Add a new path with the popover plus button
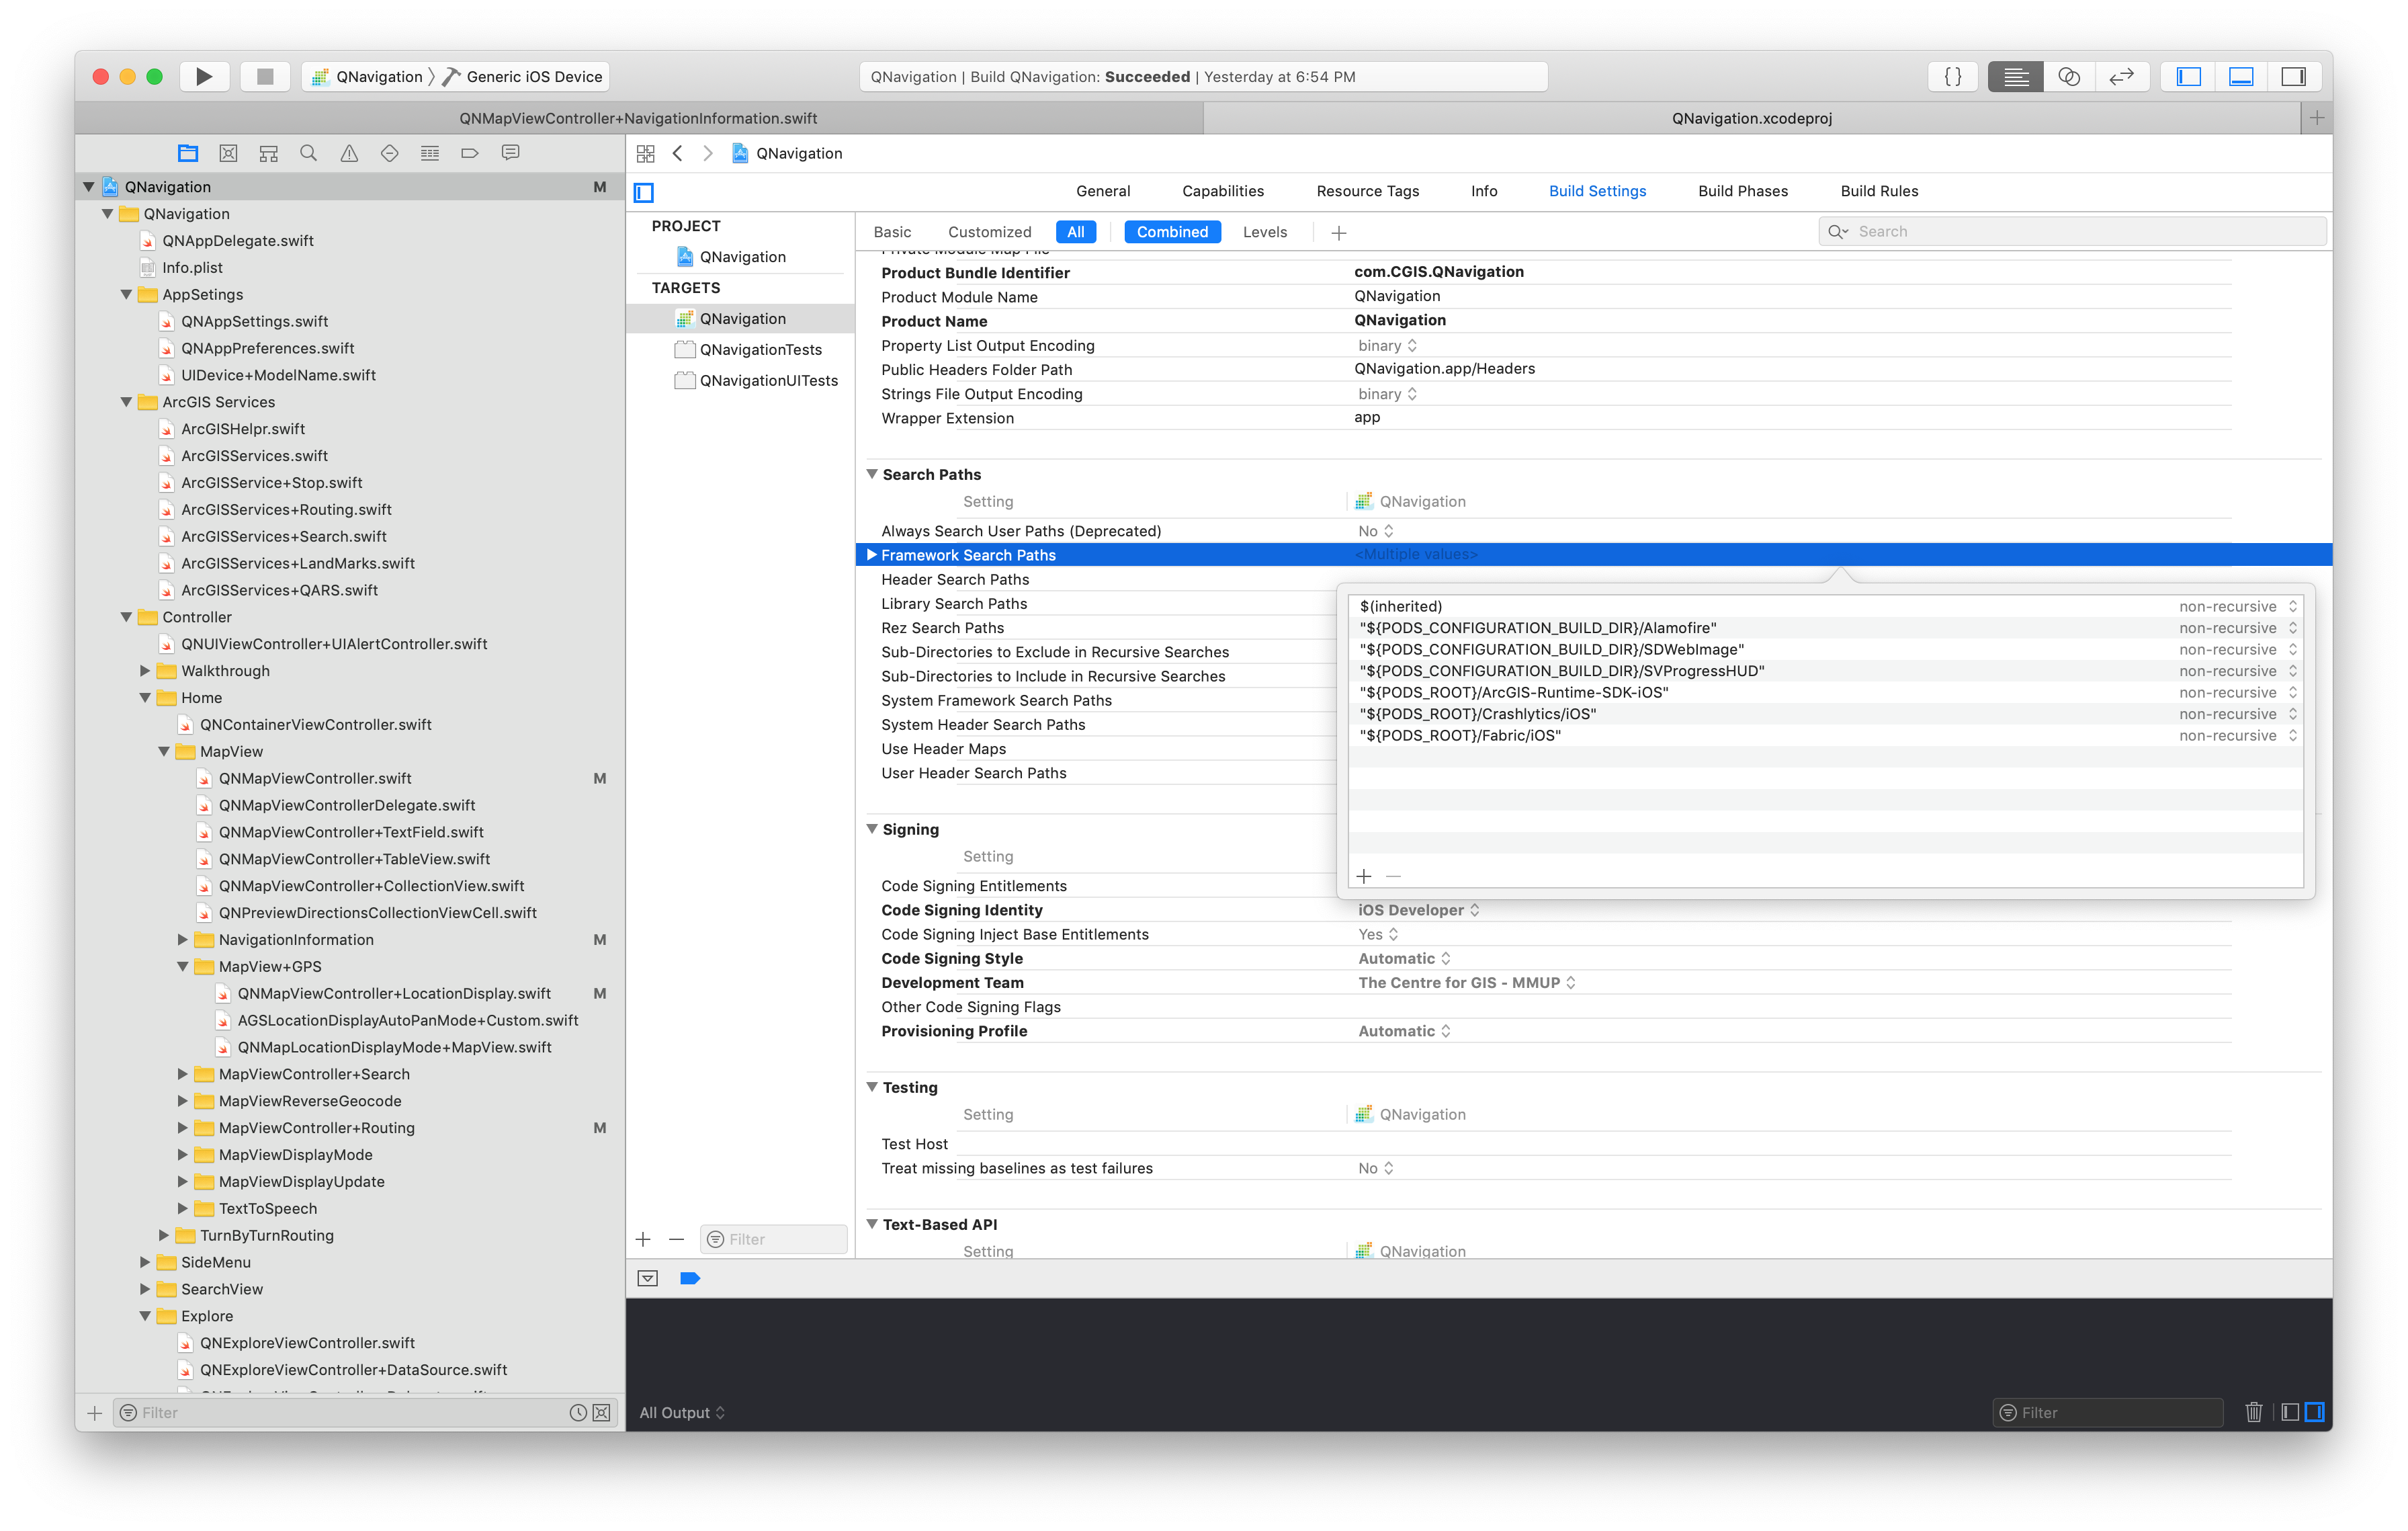2408x1531 pixels. pyautogui.click(x=1364, y=876)
